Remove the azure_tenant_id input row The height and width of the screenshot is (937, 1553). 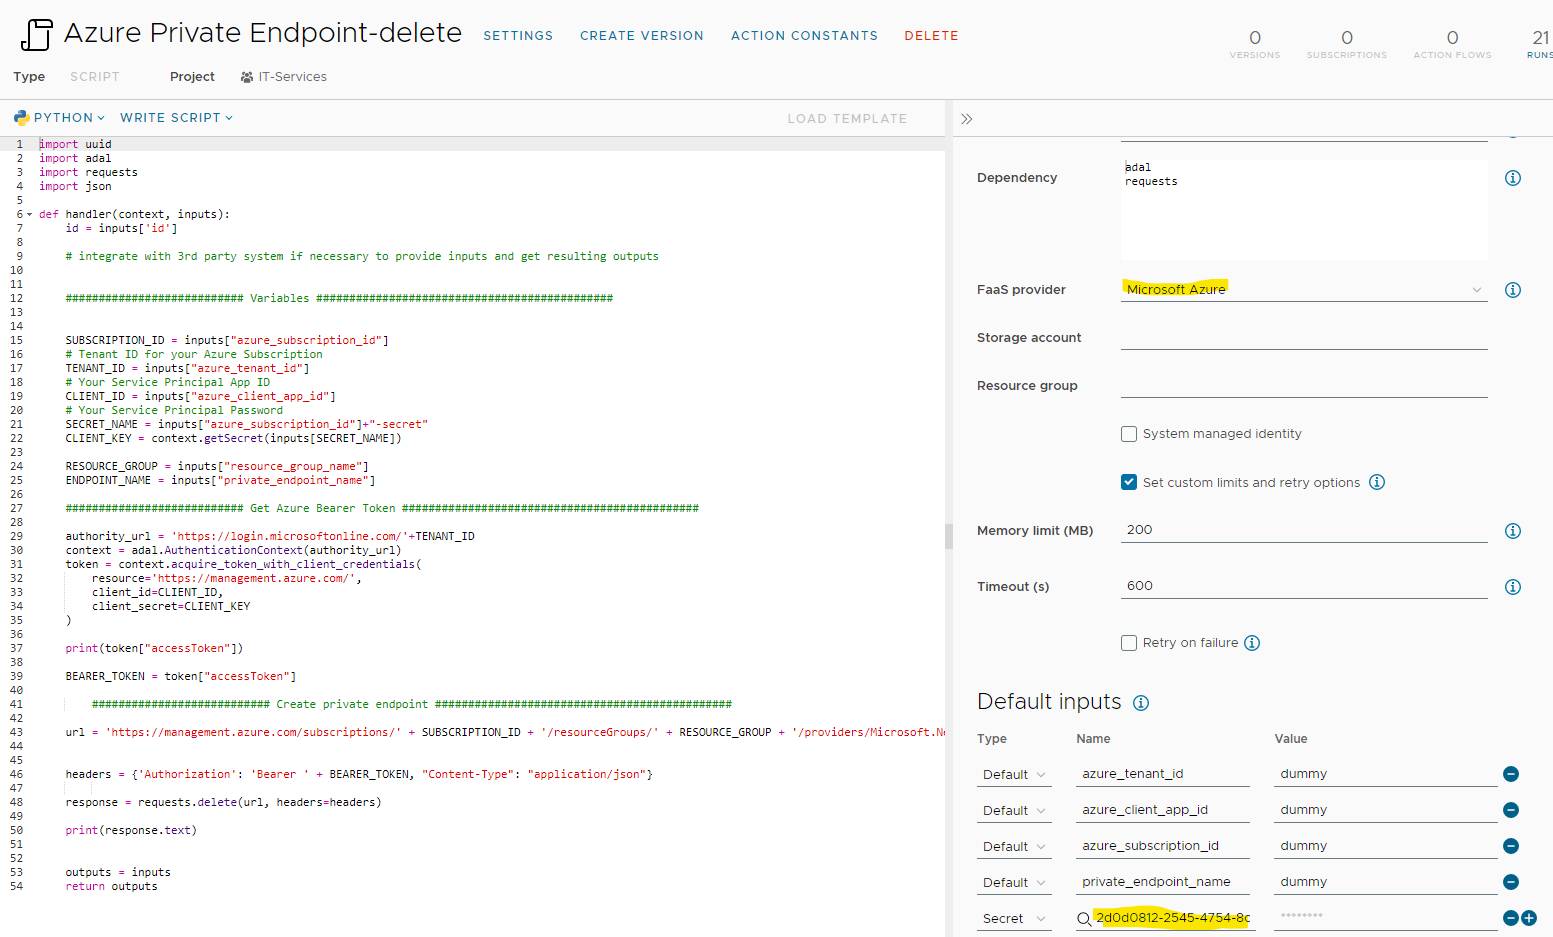(x=1511, y=774)
